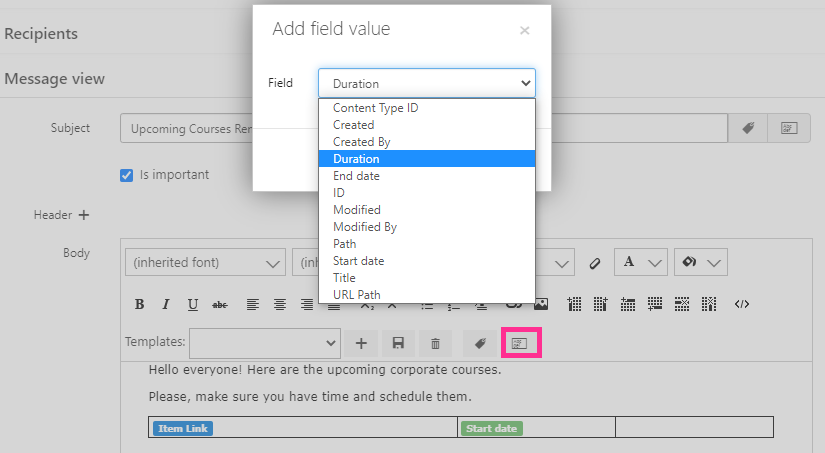Open the Field dropdown showing Duration
Image resolution: width=825 pixels, height=453 pixels.
coord(427,83)
